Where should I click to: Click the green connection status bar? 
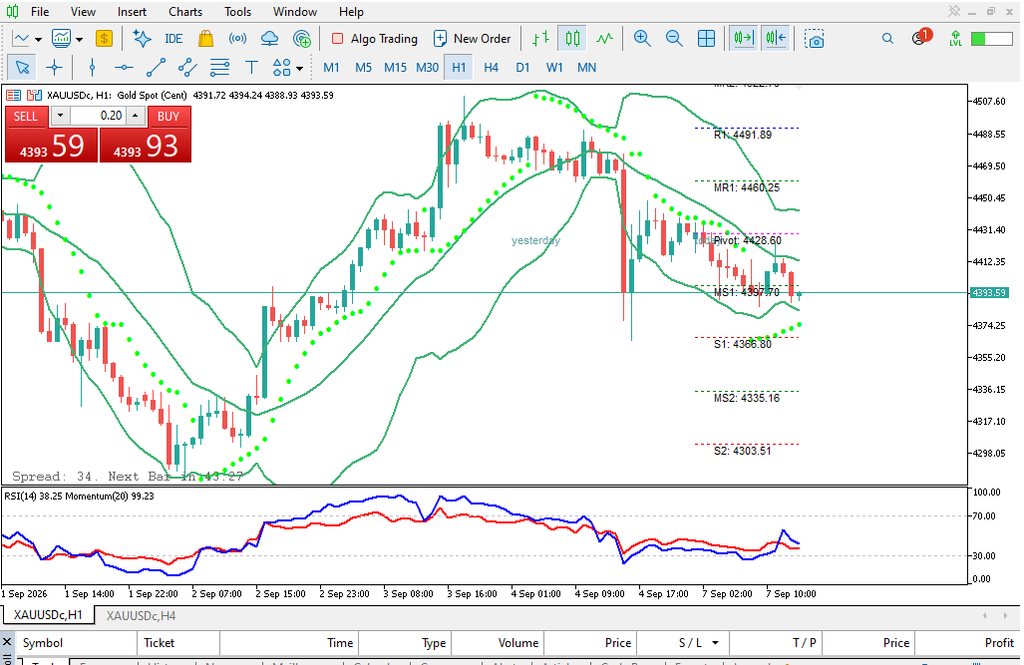pyautogui.click(x=991, y=39)
